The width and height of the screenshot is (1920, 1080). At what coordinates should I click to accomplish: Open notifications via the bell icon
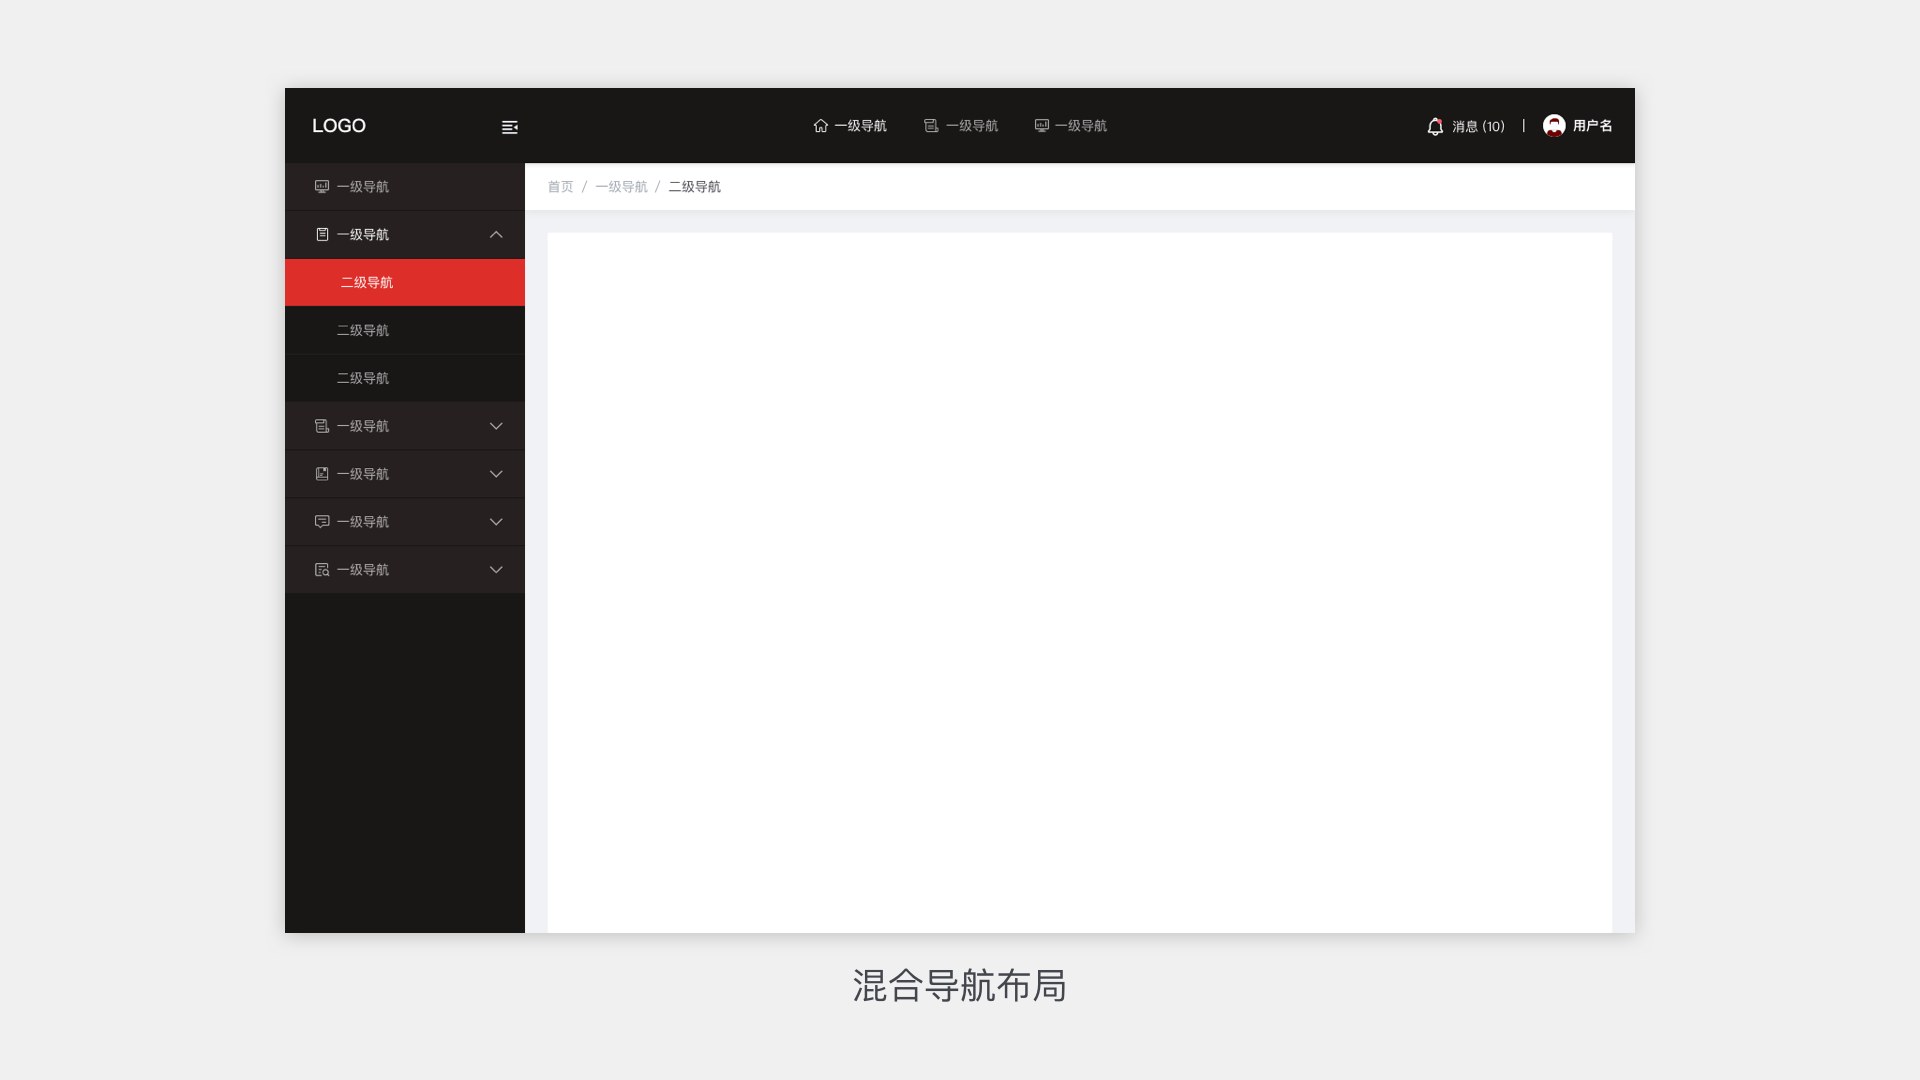[x=1435, y=127]
